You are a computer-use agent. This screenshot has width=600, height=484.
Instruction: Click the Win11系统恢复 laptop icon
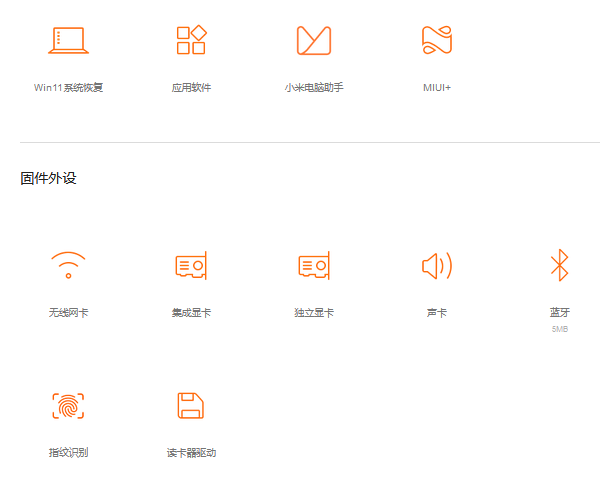tap(68, 41)
